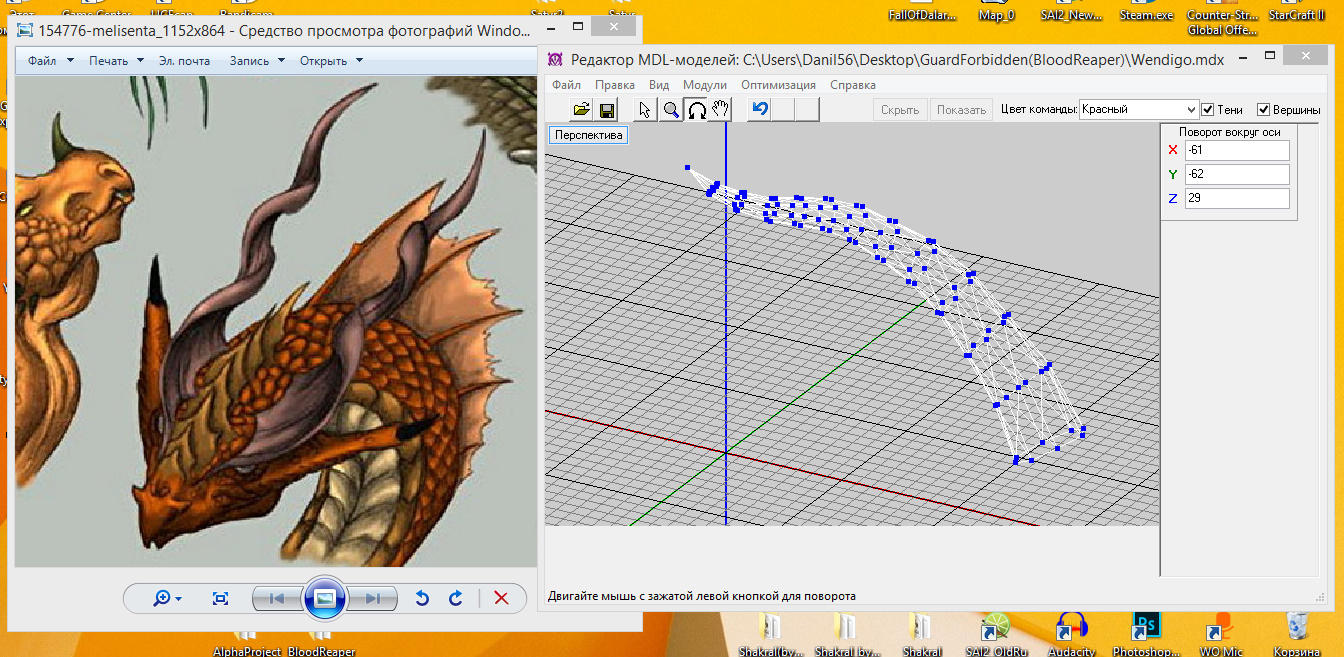Activate the rotate view tool
This screenshot has height=657, width=1344.
[696, 110]
